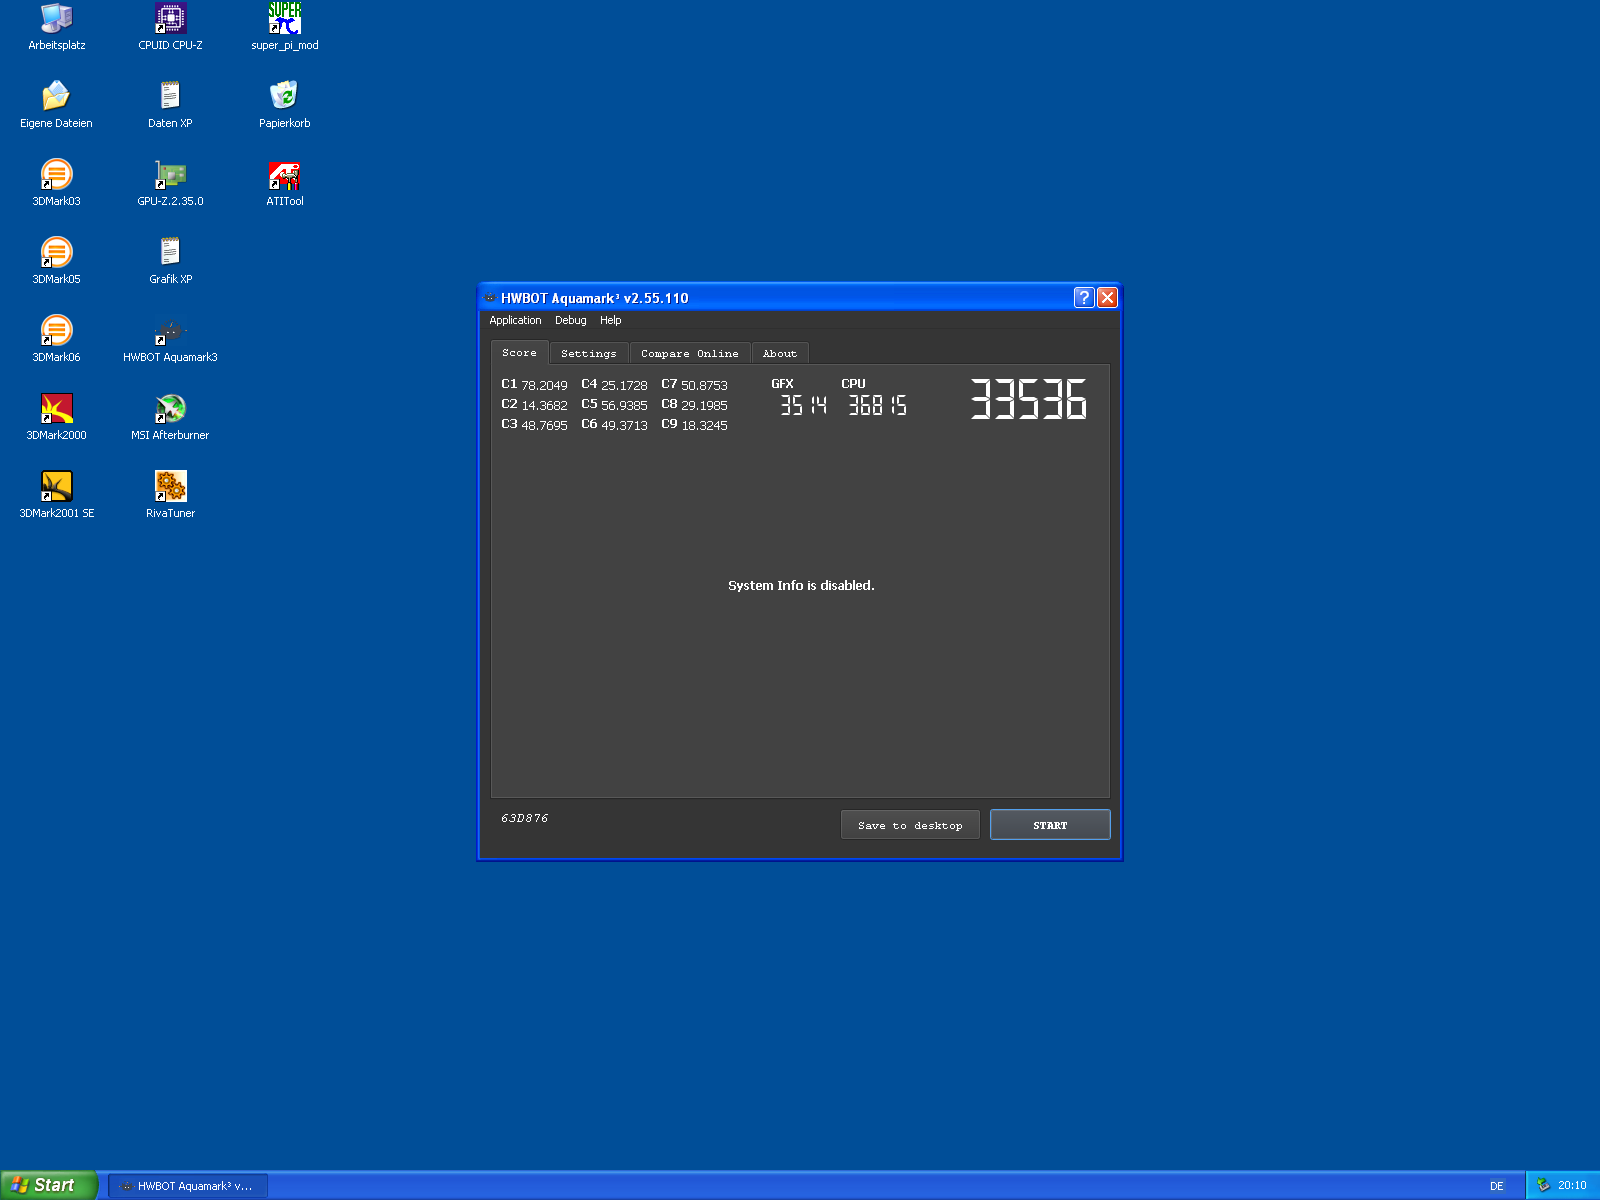Open the Help menu
This screenshot has width=1600, height=1200.
(x=611, y=320)
